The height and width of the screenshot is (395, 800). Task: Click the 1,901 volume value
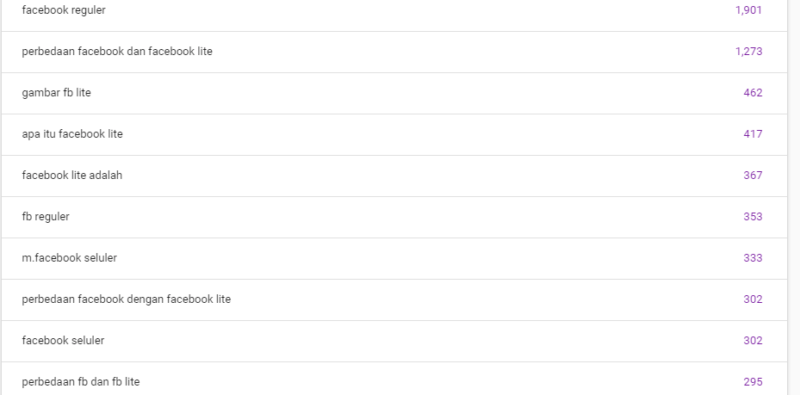pos(748,10)
